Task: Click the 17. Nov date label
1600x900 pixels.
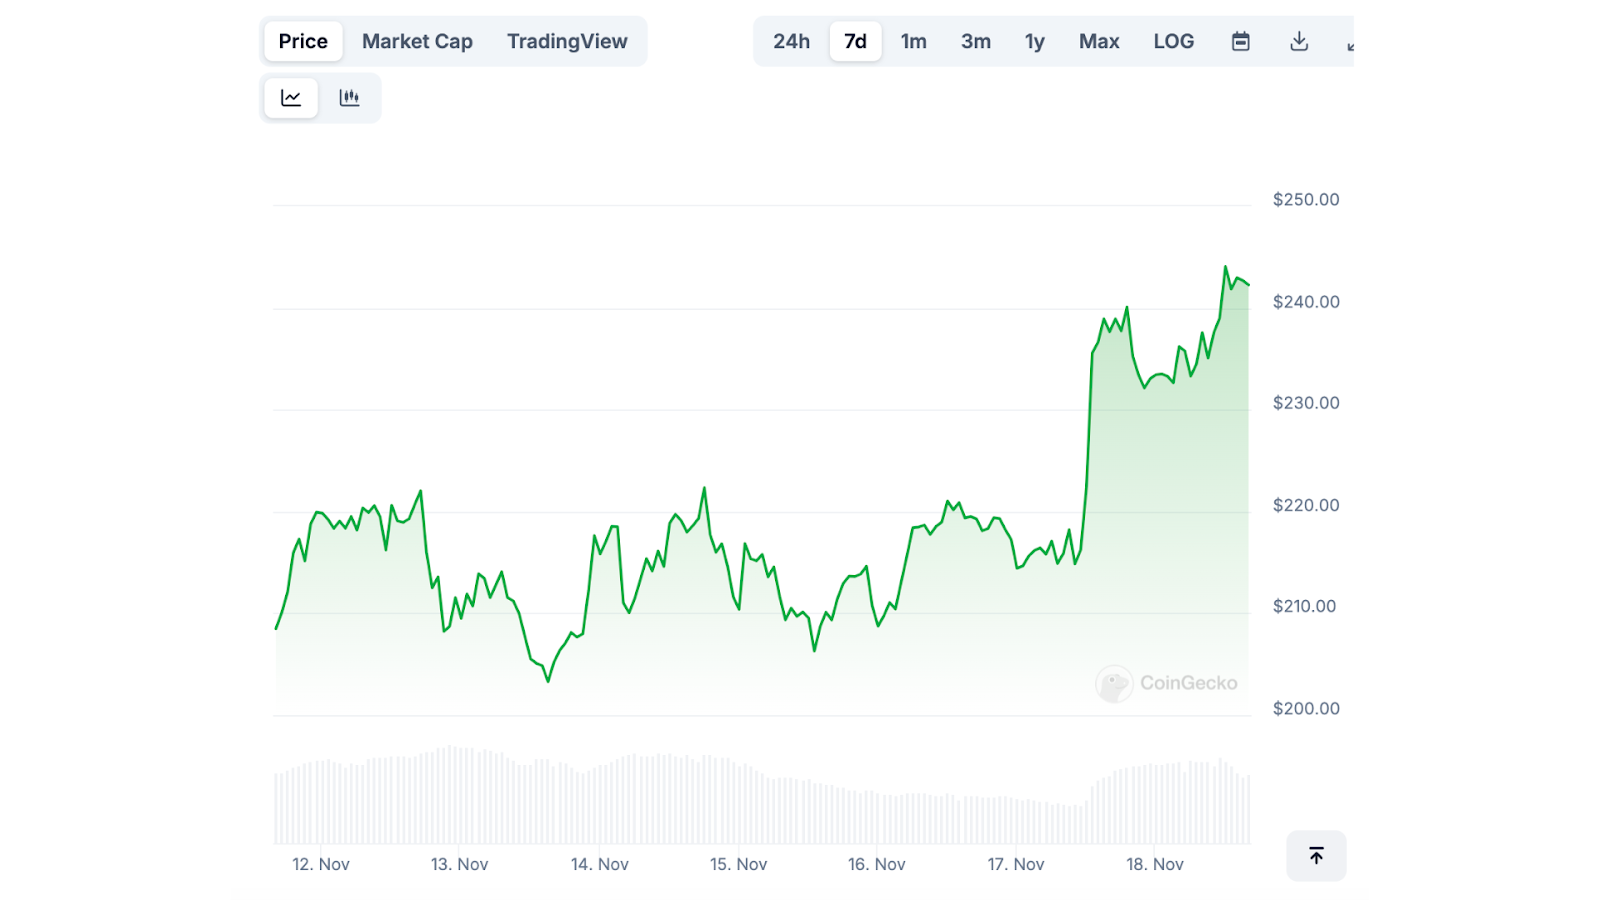Action: point(1016,864)
